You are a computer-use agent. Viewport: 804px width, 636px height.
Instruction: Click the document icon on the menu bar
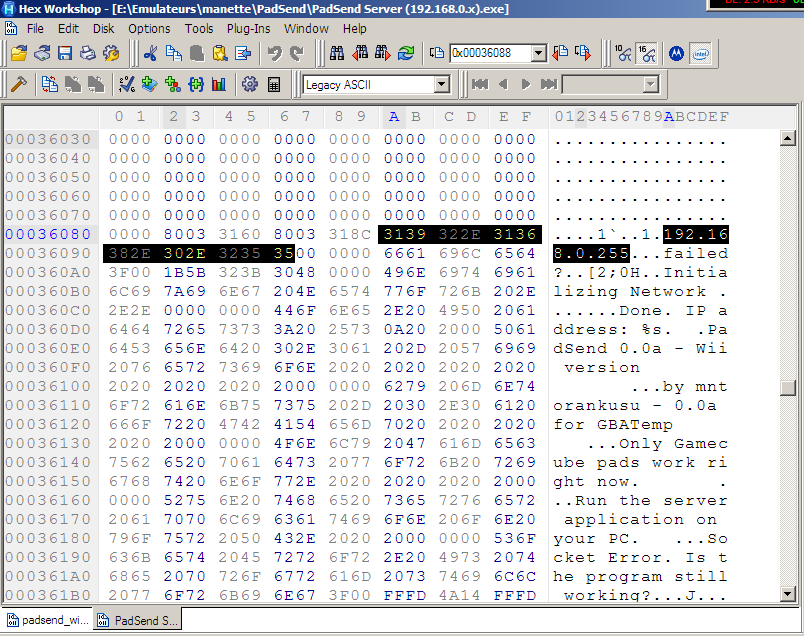point(11,28)
